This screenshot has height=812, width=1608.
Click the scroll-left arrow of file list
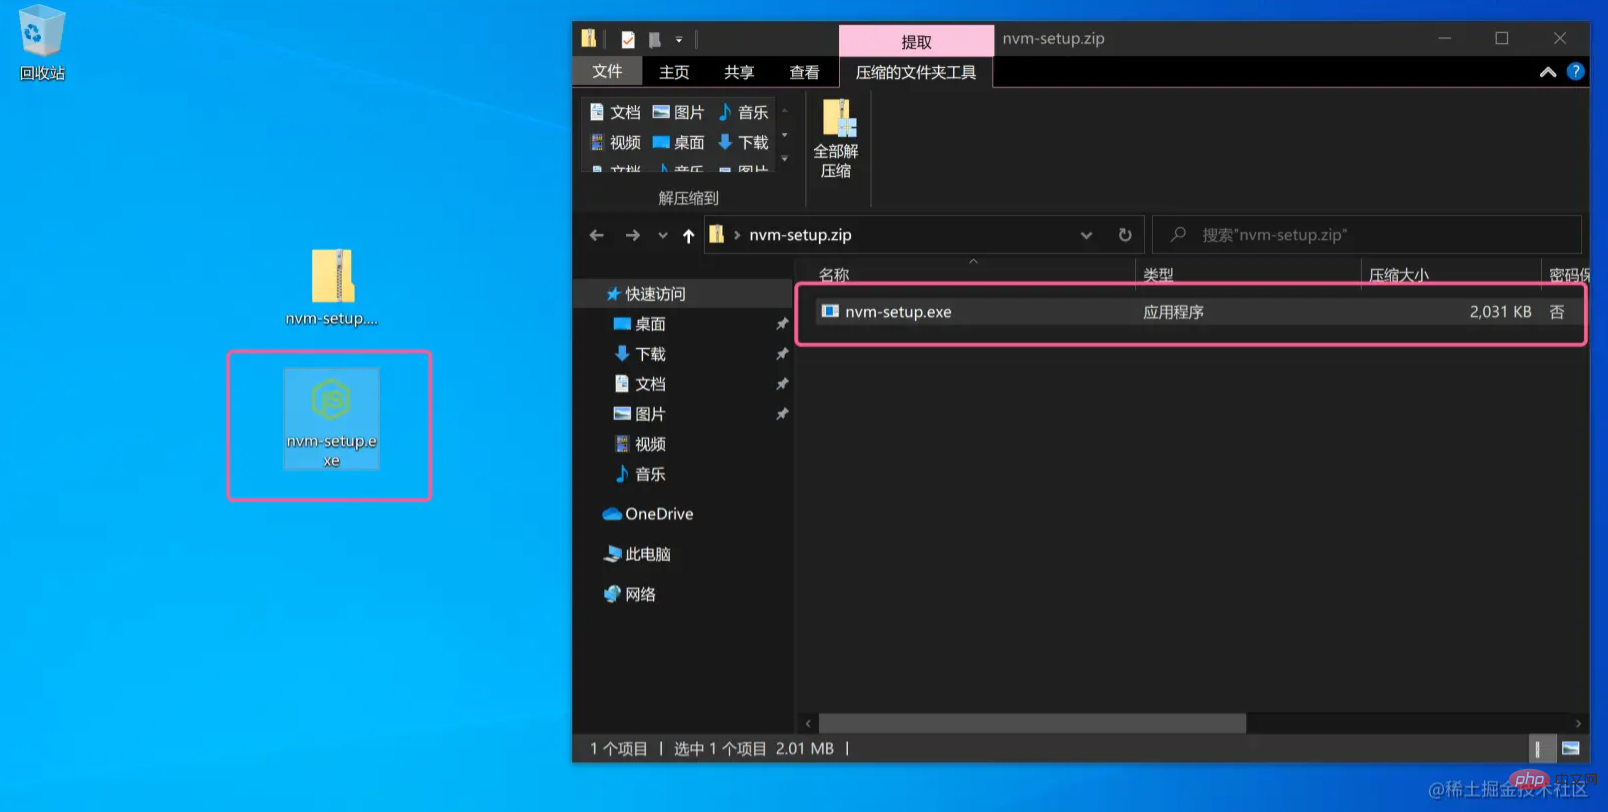[808, 723]
